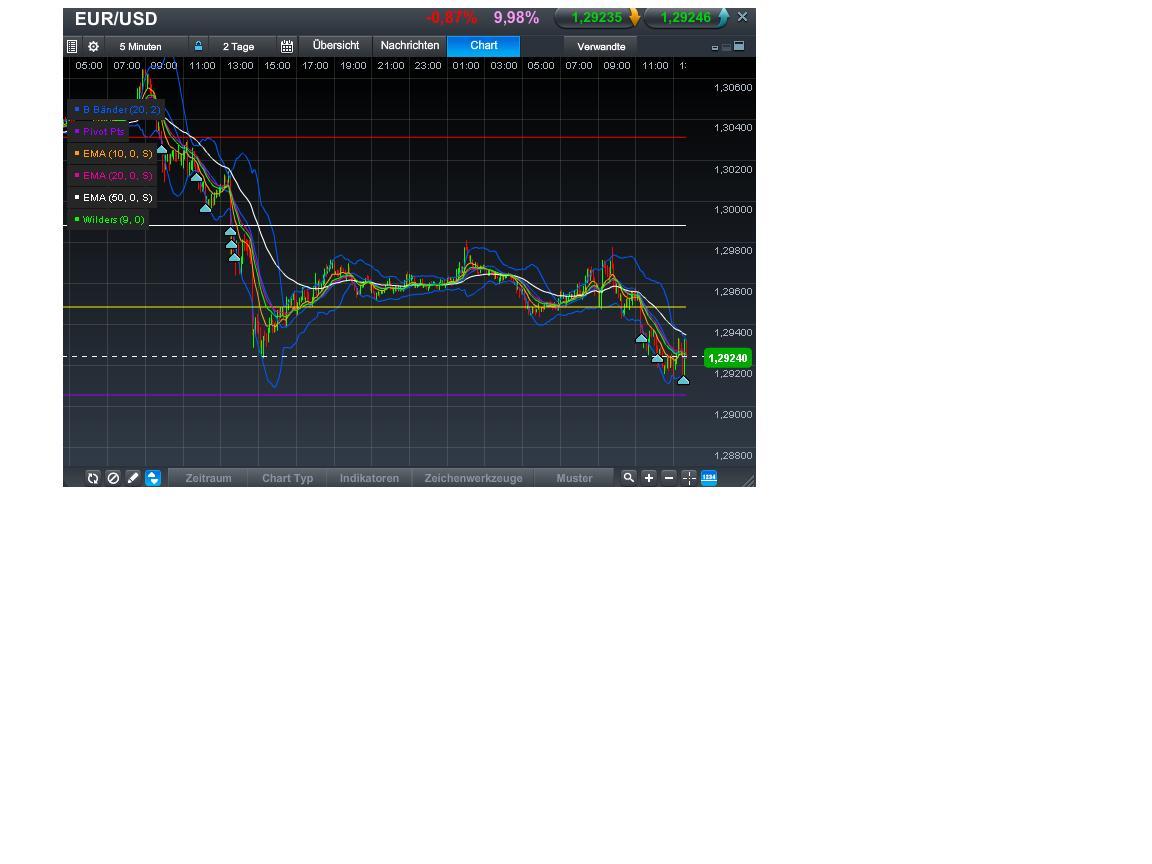Screen dimensions: 1152x864
Task: Click the EMA (50, 0, S) legend label
Action: (x=118, y=198)
